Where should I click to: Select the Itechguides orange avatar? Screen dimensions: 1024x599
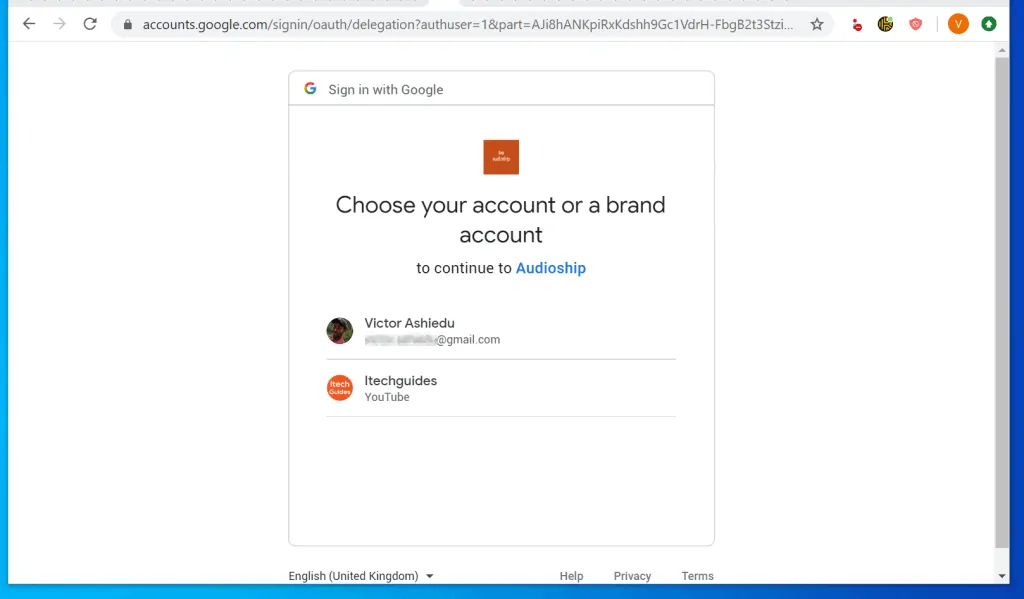pos(340,387)
